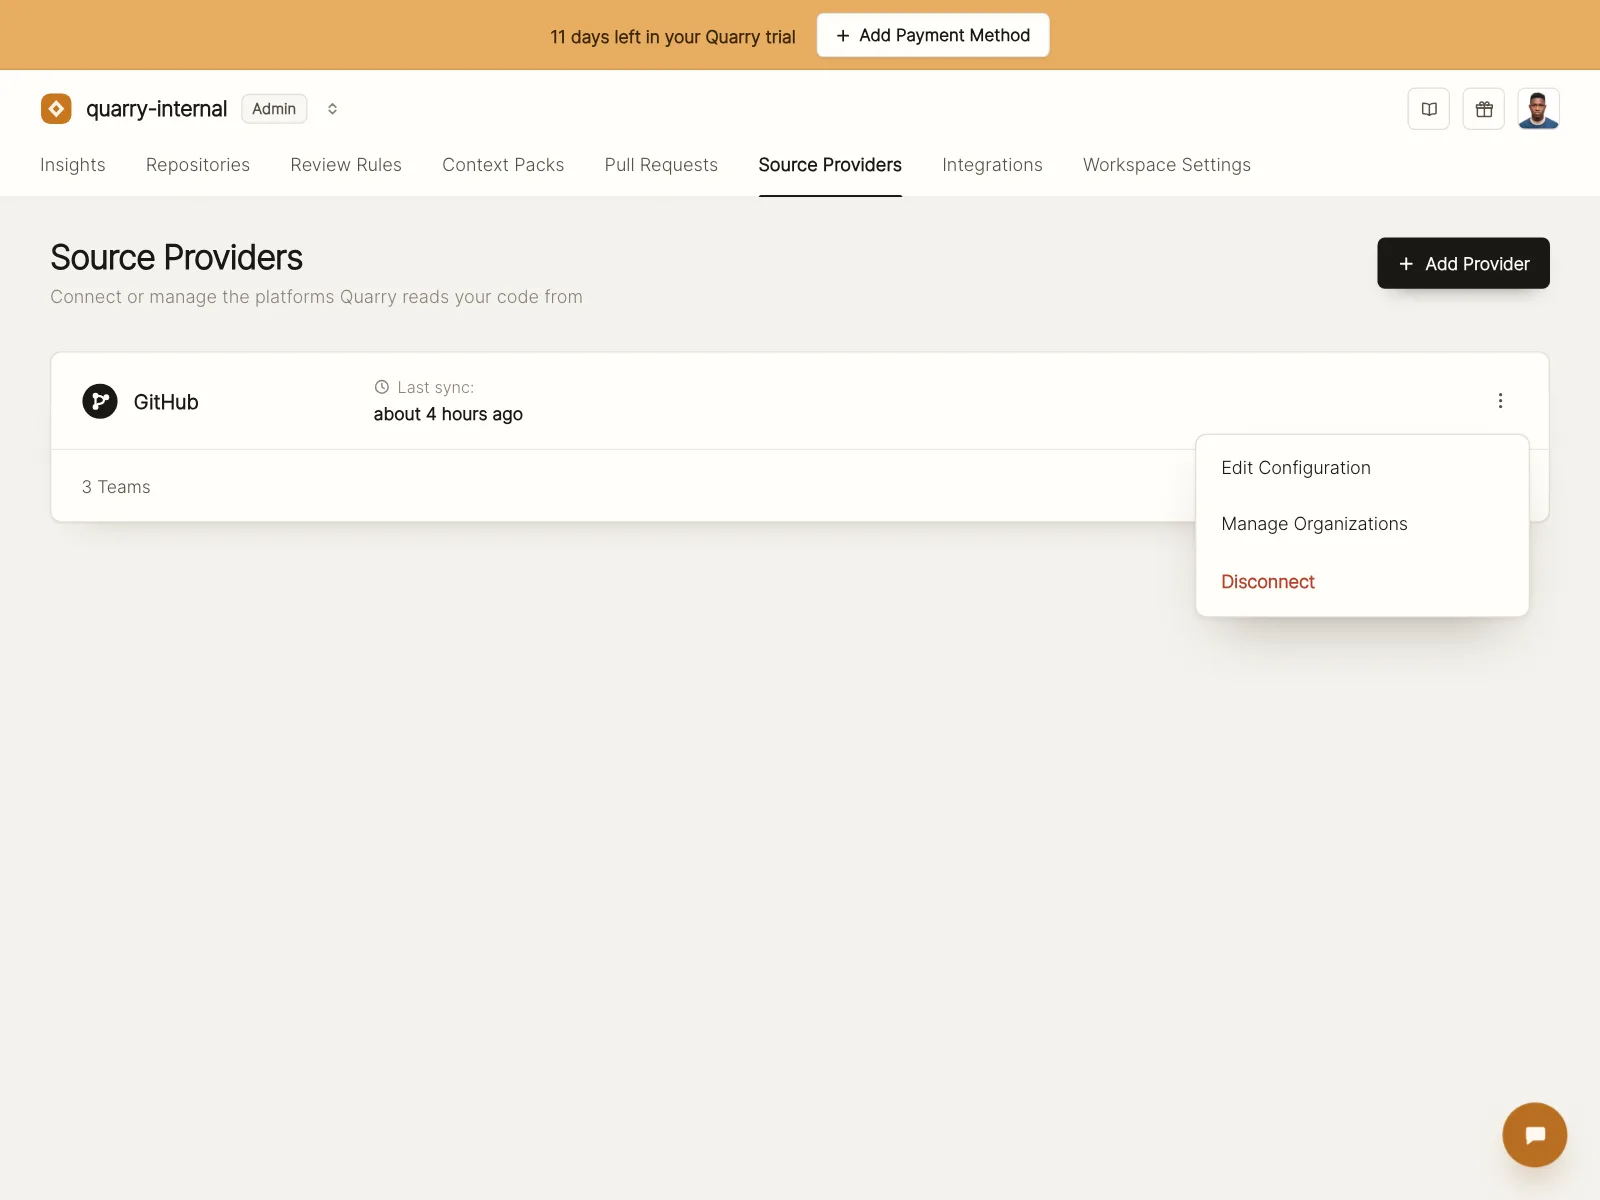Click the last sync clock icon
Screen dimensions: 1600x1200
(x=382, y=387)
